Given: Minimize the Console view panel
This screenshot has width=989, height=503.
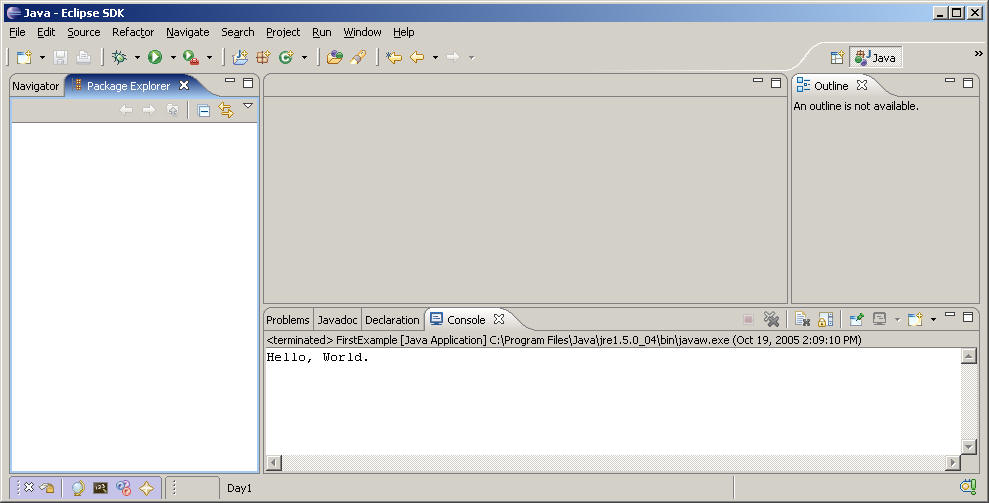Looking at the screenshot, I should tap(949, 314).
